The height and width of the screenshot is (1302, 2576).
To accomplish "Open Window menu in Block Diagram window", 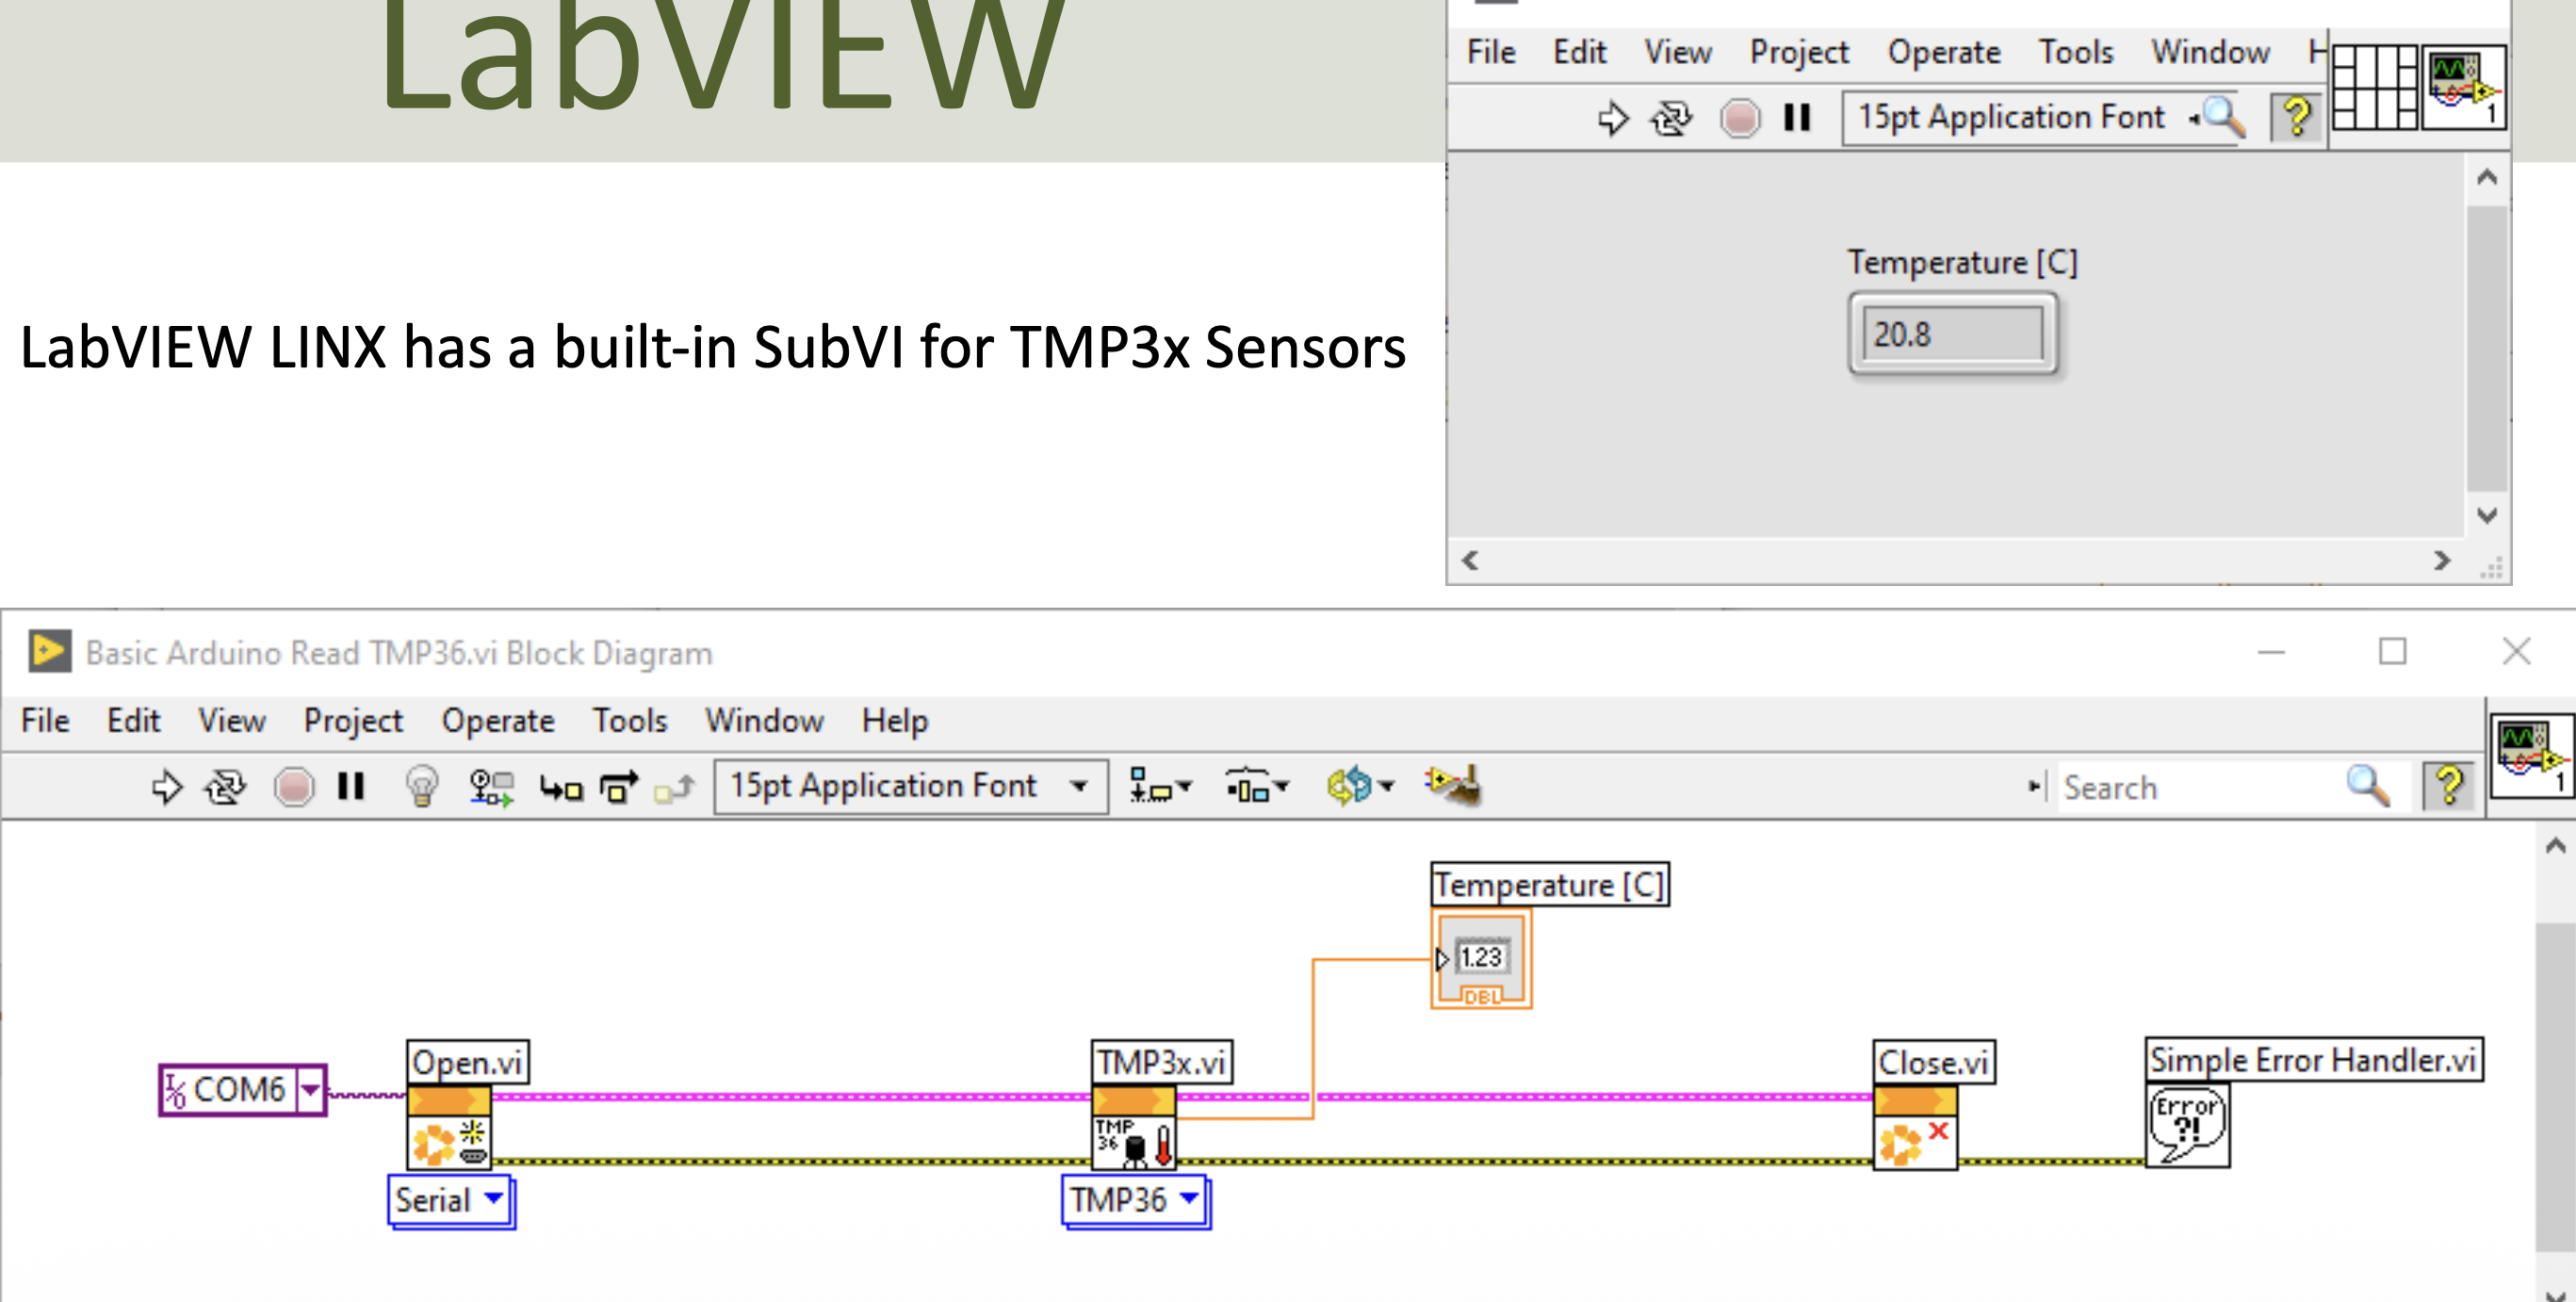I will (x=764, y=721).
